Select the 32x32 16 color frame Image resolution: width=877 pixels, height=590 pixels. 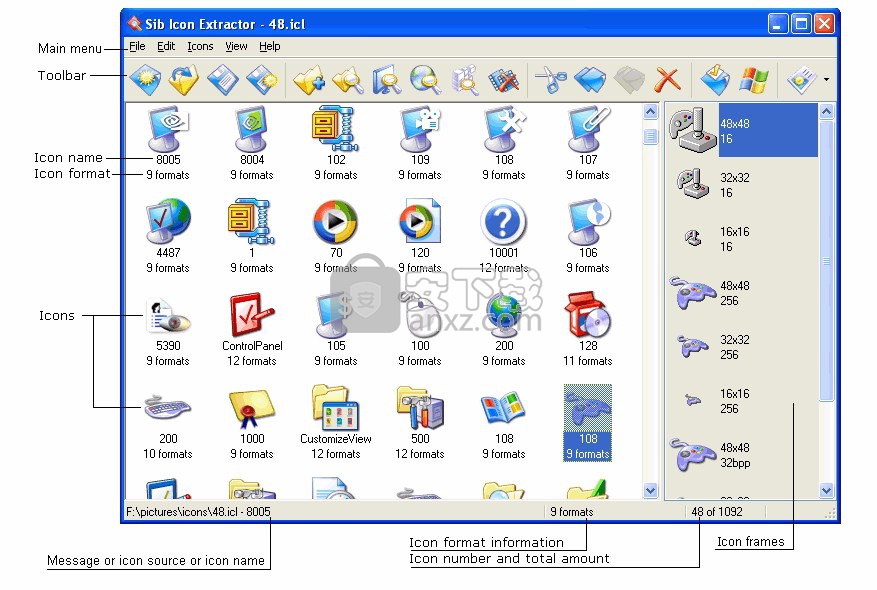[742, 185]
